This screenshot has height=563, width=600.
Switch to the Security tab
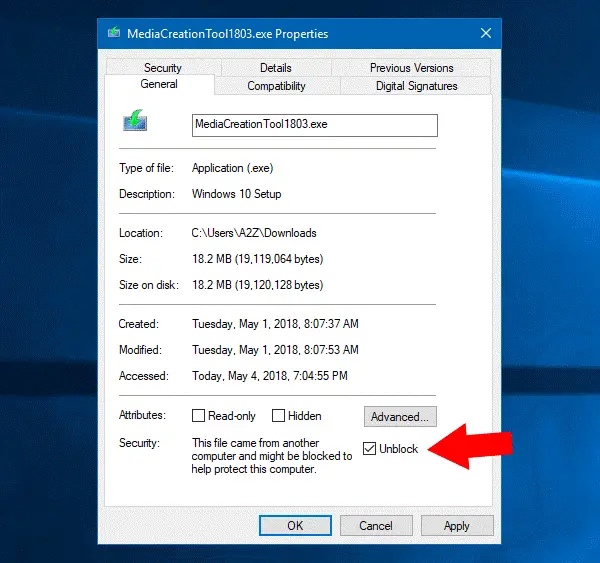click(x=163, y=67)
